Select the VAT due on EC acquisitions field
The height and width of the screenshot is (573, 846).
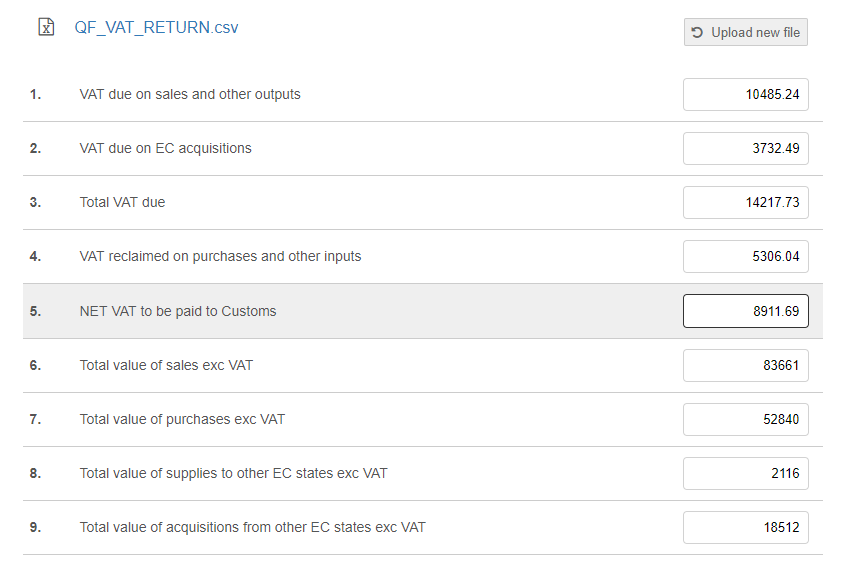746,149
